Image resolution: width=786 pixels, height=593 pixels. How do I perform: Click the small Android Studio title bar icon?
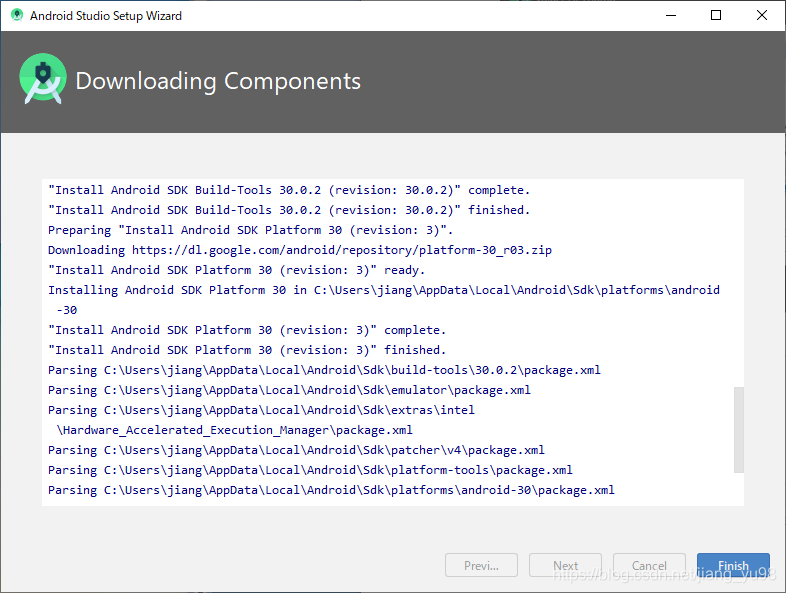pyautogui.click(x=17, y=15)
